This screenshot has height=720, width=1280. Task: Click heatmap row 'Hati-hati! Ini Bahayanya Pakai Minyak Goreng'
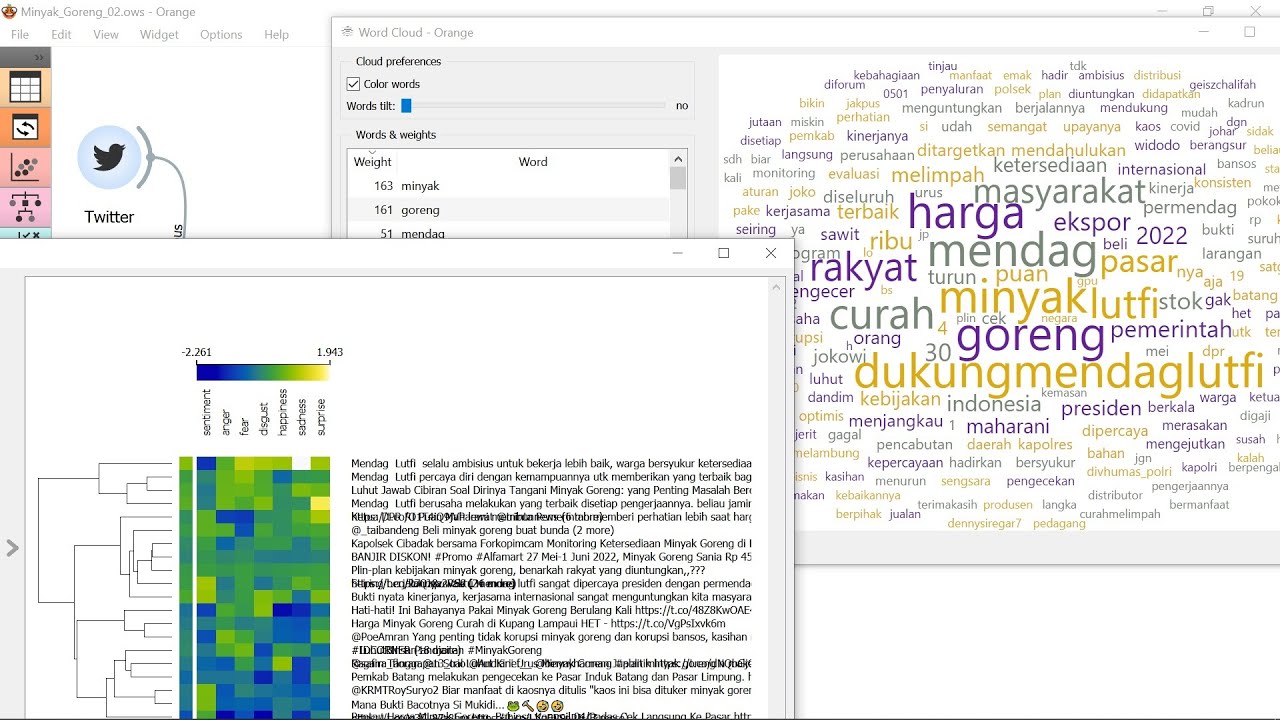coord(551,610)
